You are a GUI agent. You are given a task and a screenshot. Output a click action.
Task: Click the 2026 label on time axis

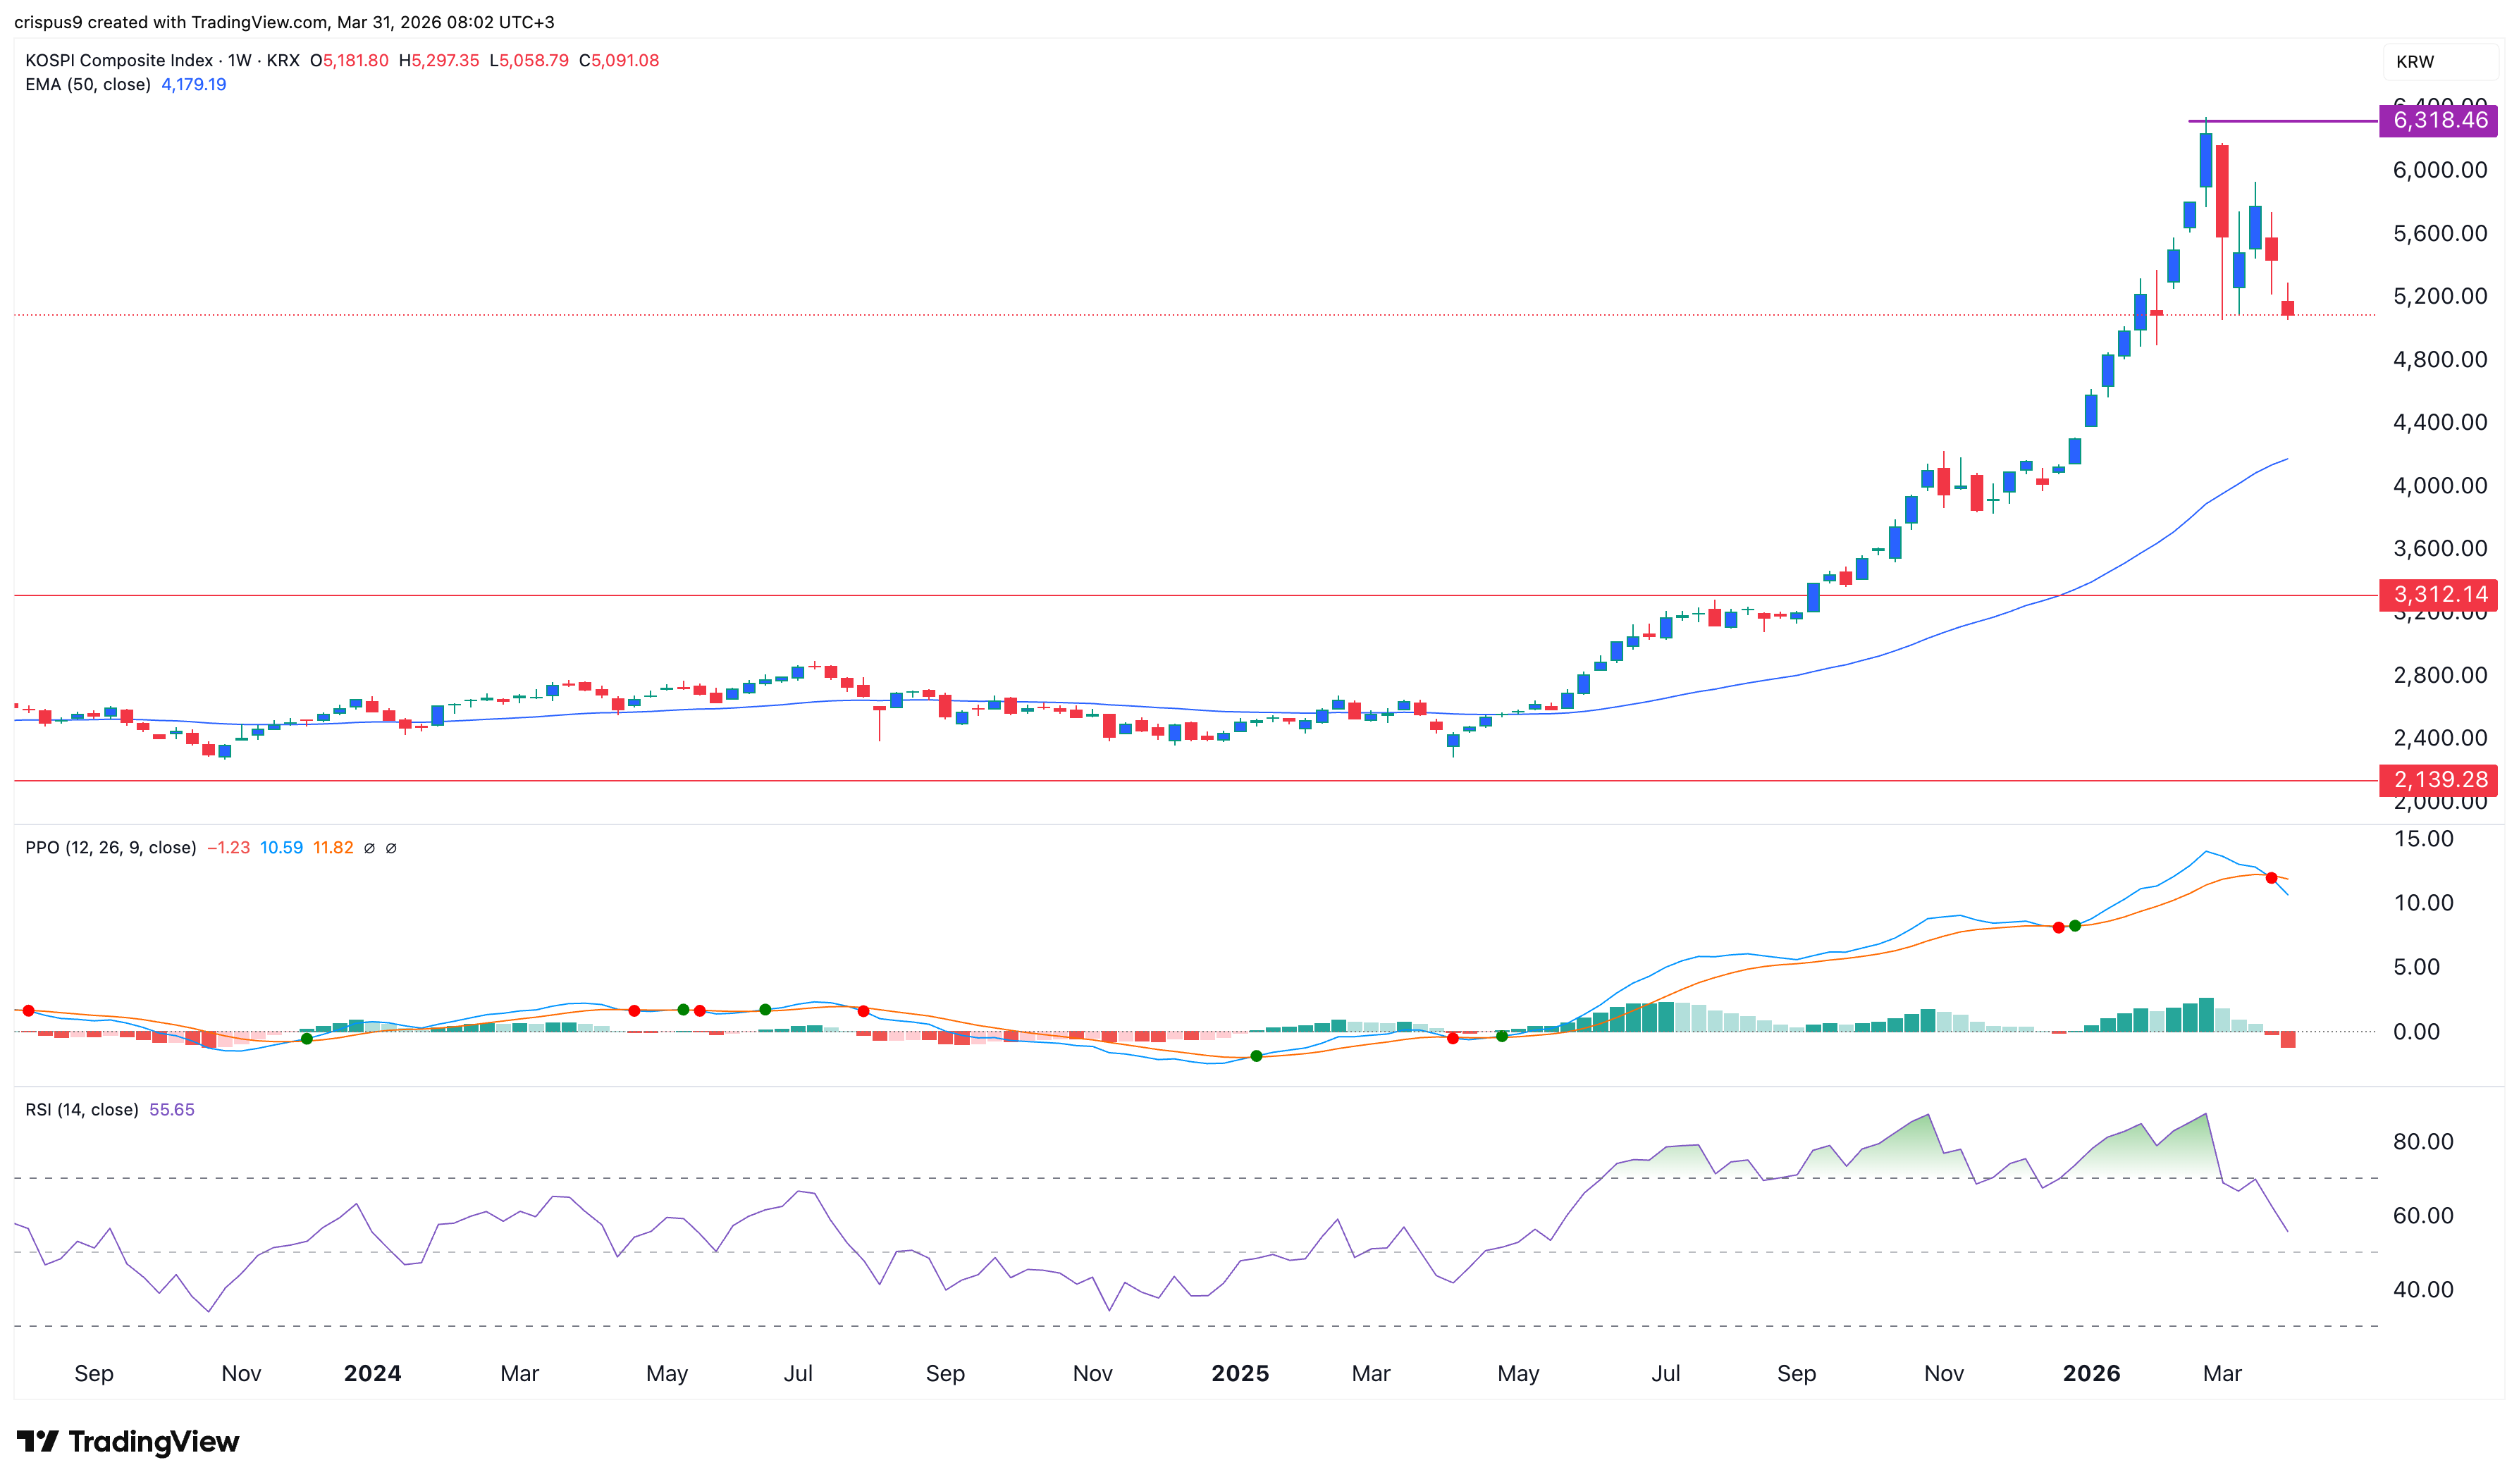(x=2091, y=1374)
